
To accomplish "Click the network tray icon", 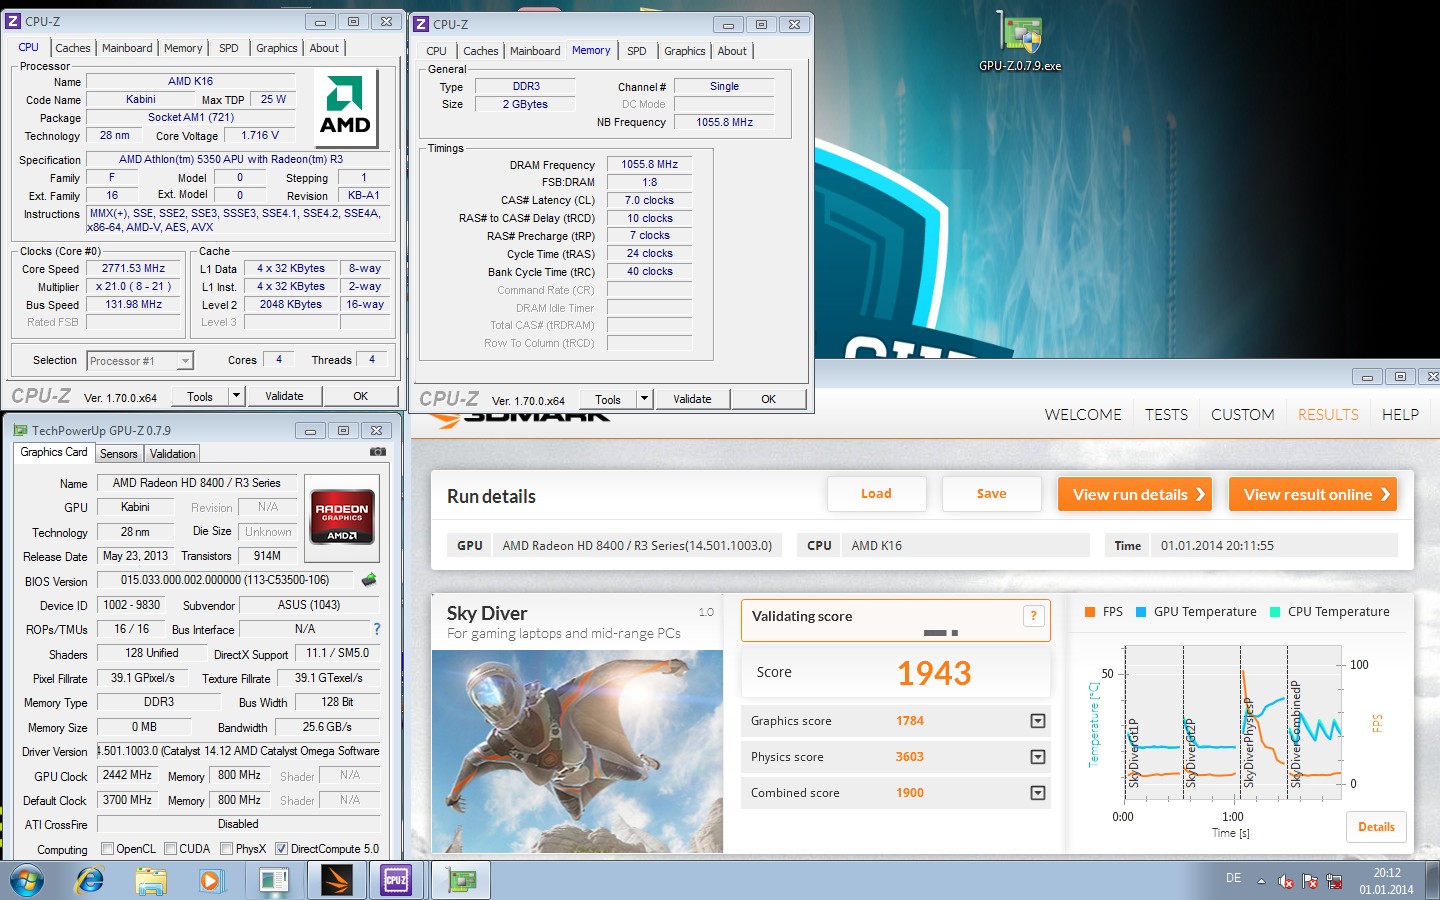I will pos(1334,881).
